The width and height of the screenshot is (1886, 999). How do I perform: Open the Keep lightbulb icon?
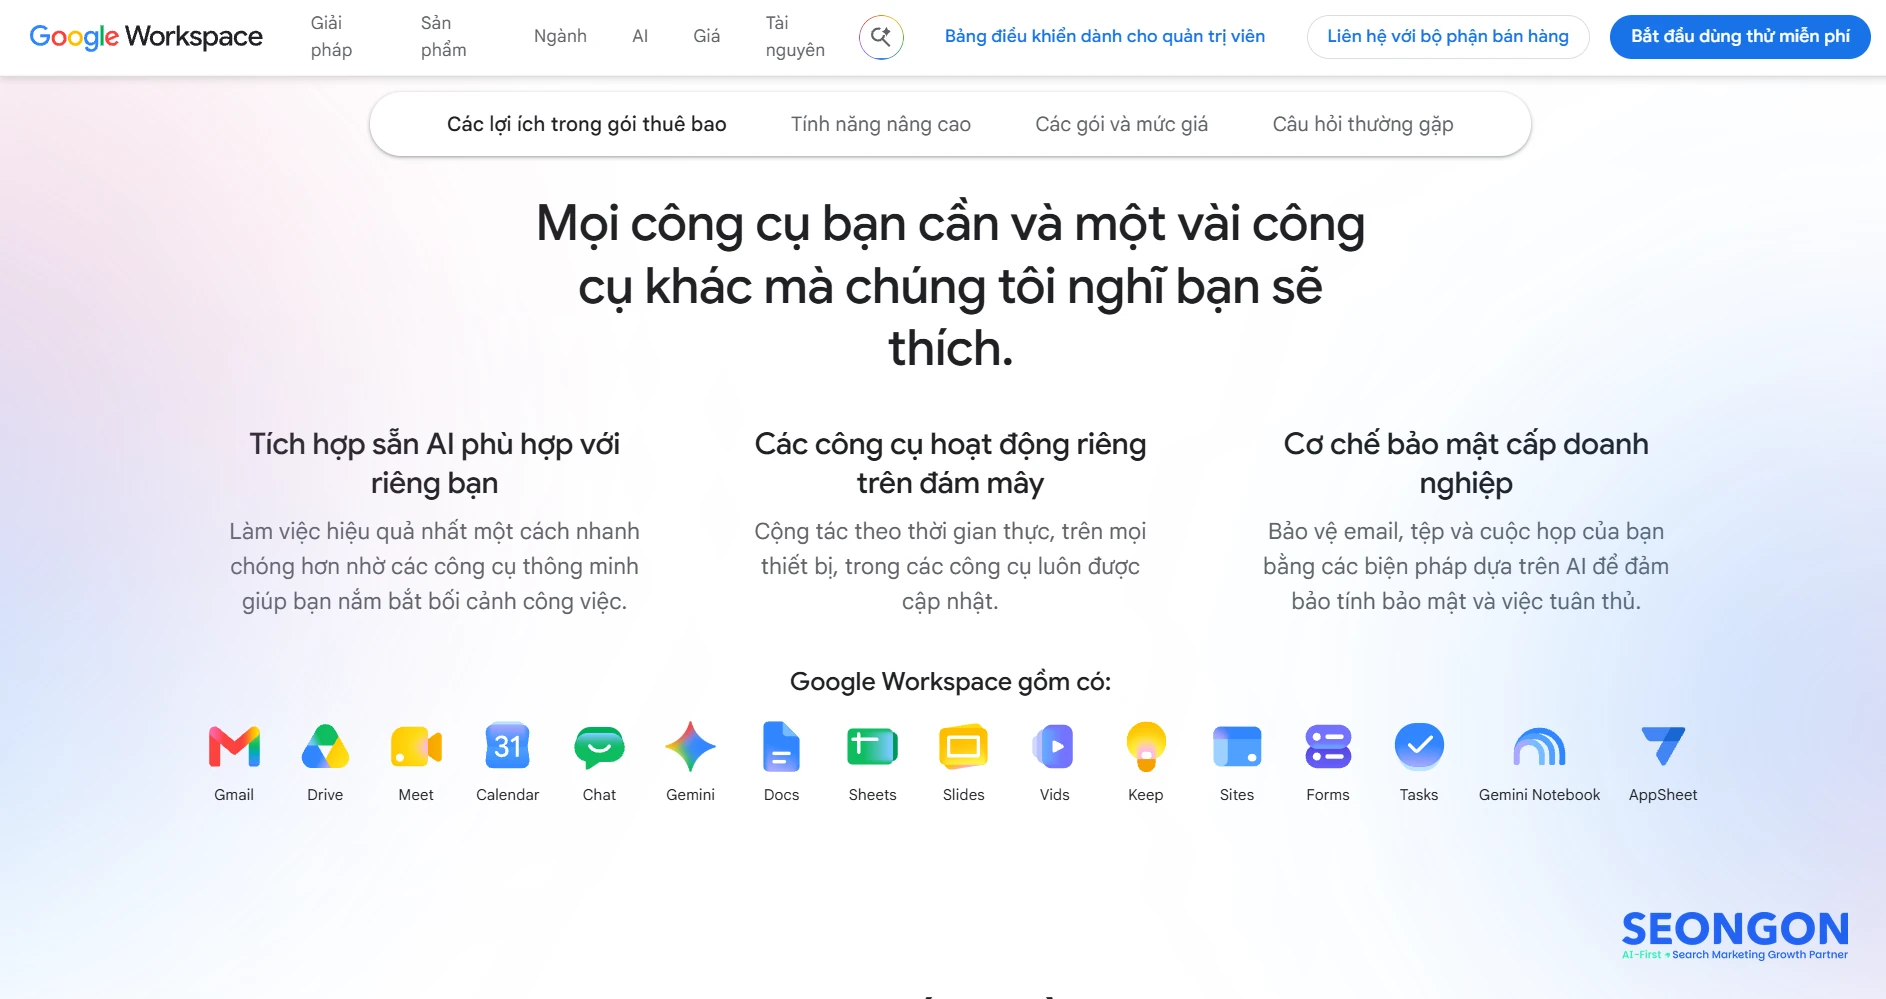coord(1146,747)
